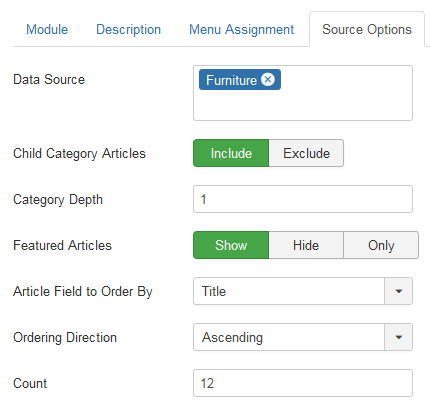The height and width of the screenshot is (419, 430).
Task: Click the Category Depth input field
Action: (303, 199)
